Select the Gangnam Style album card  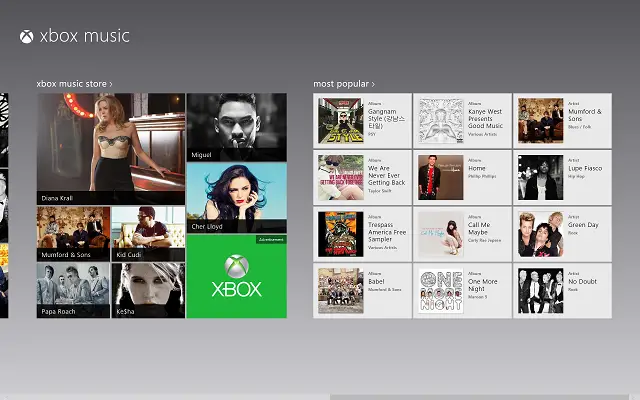pos(362,120)
